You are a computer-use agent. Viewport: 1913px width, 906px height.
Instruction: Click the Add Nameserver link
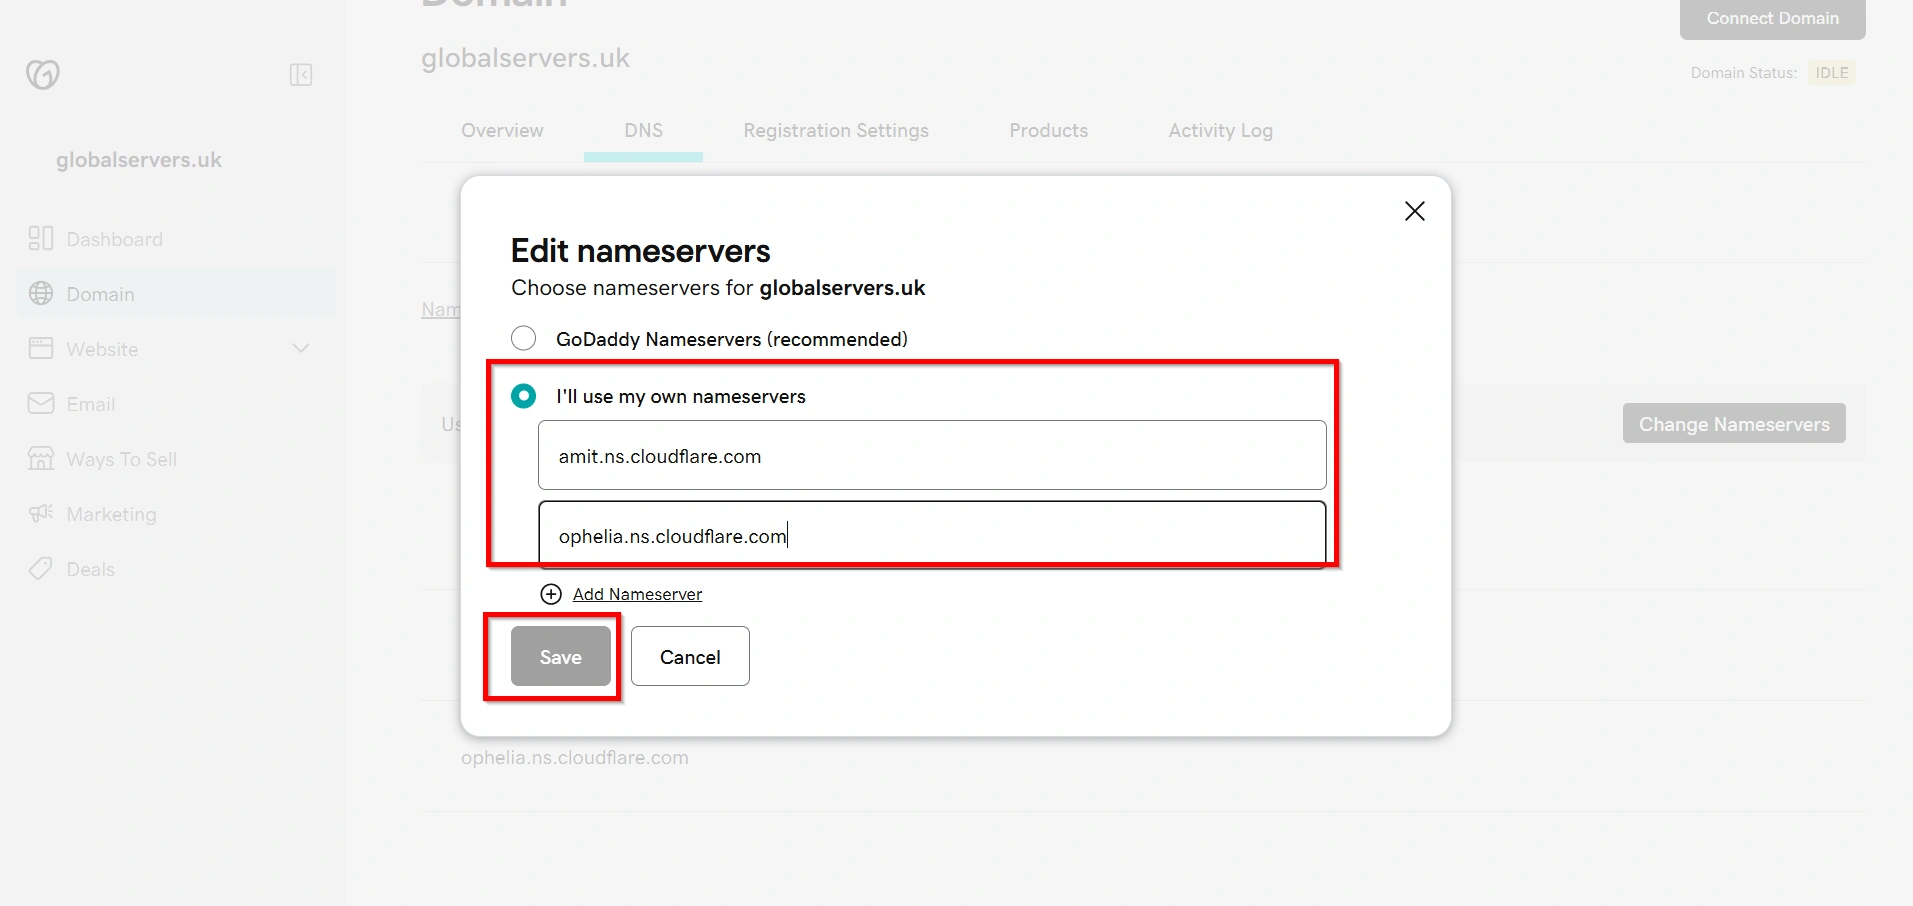click(x=637, y=594)
